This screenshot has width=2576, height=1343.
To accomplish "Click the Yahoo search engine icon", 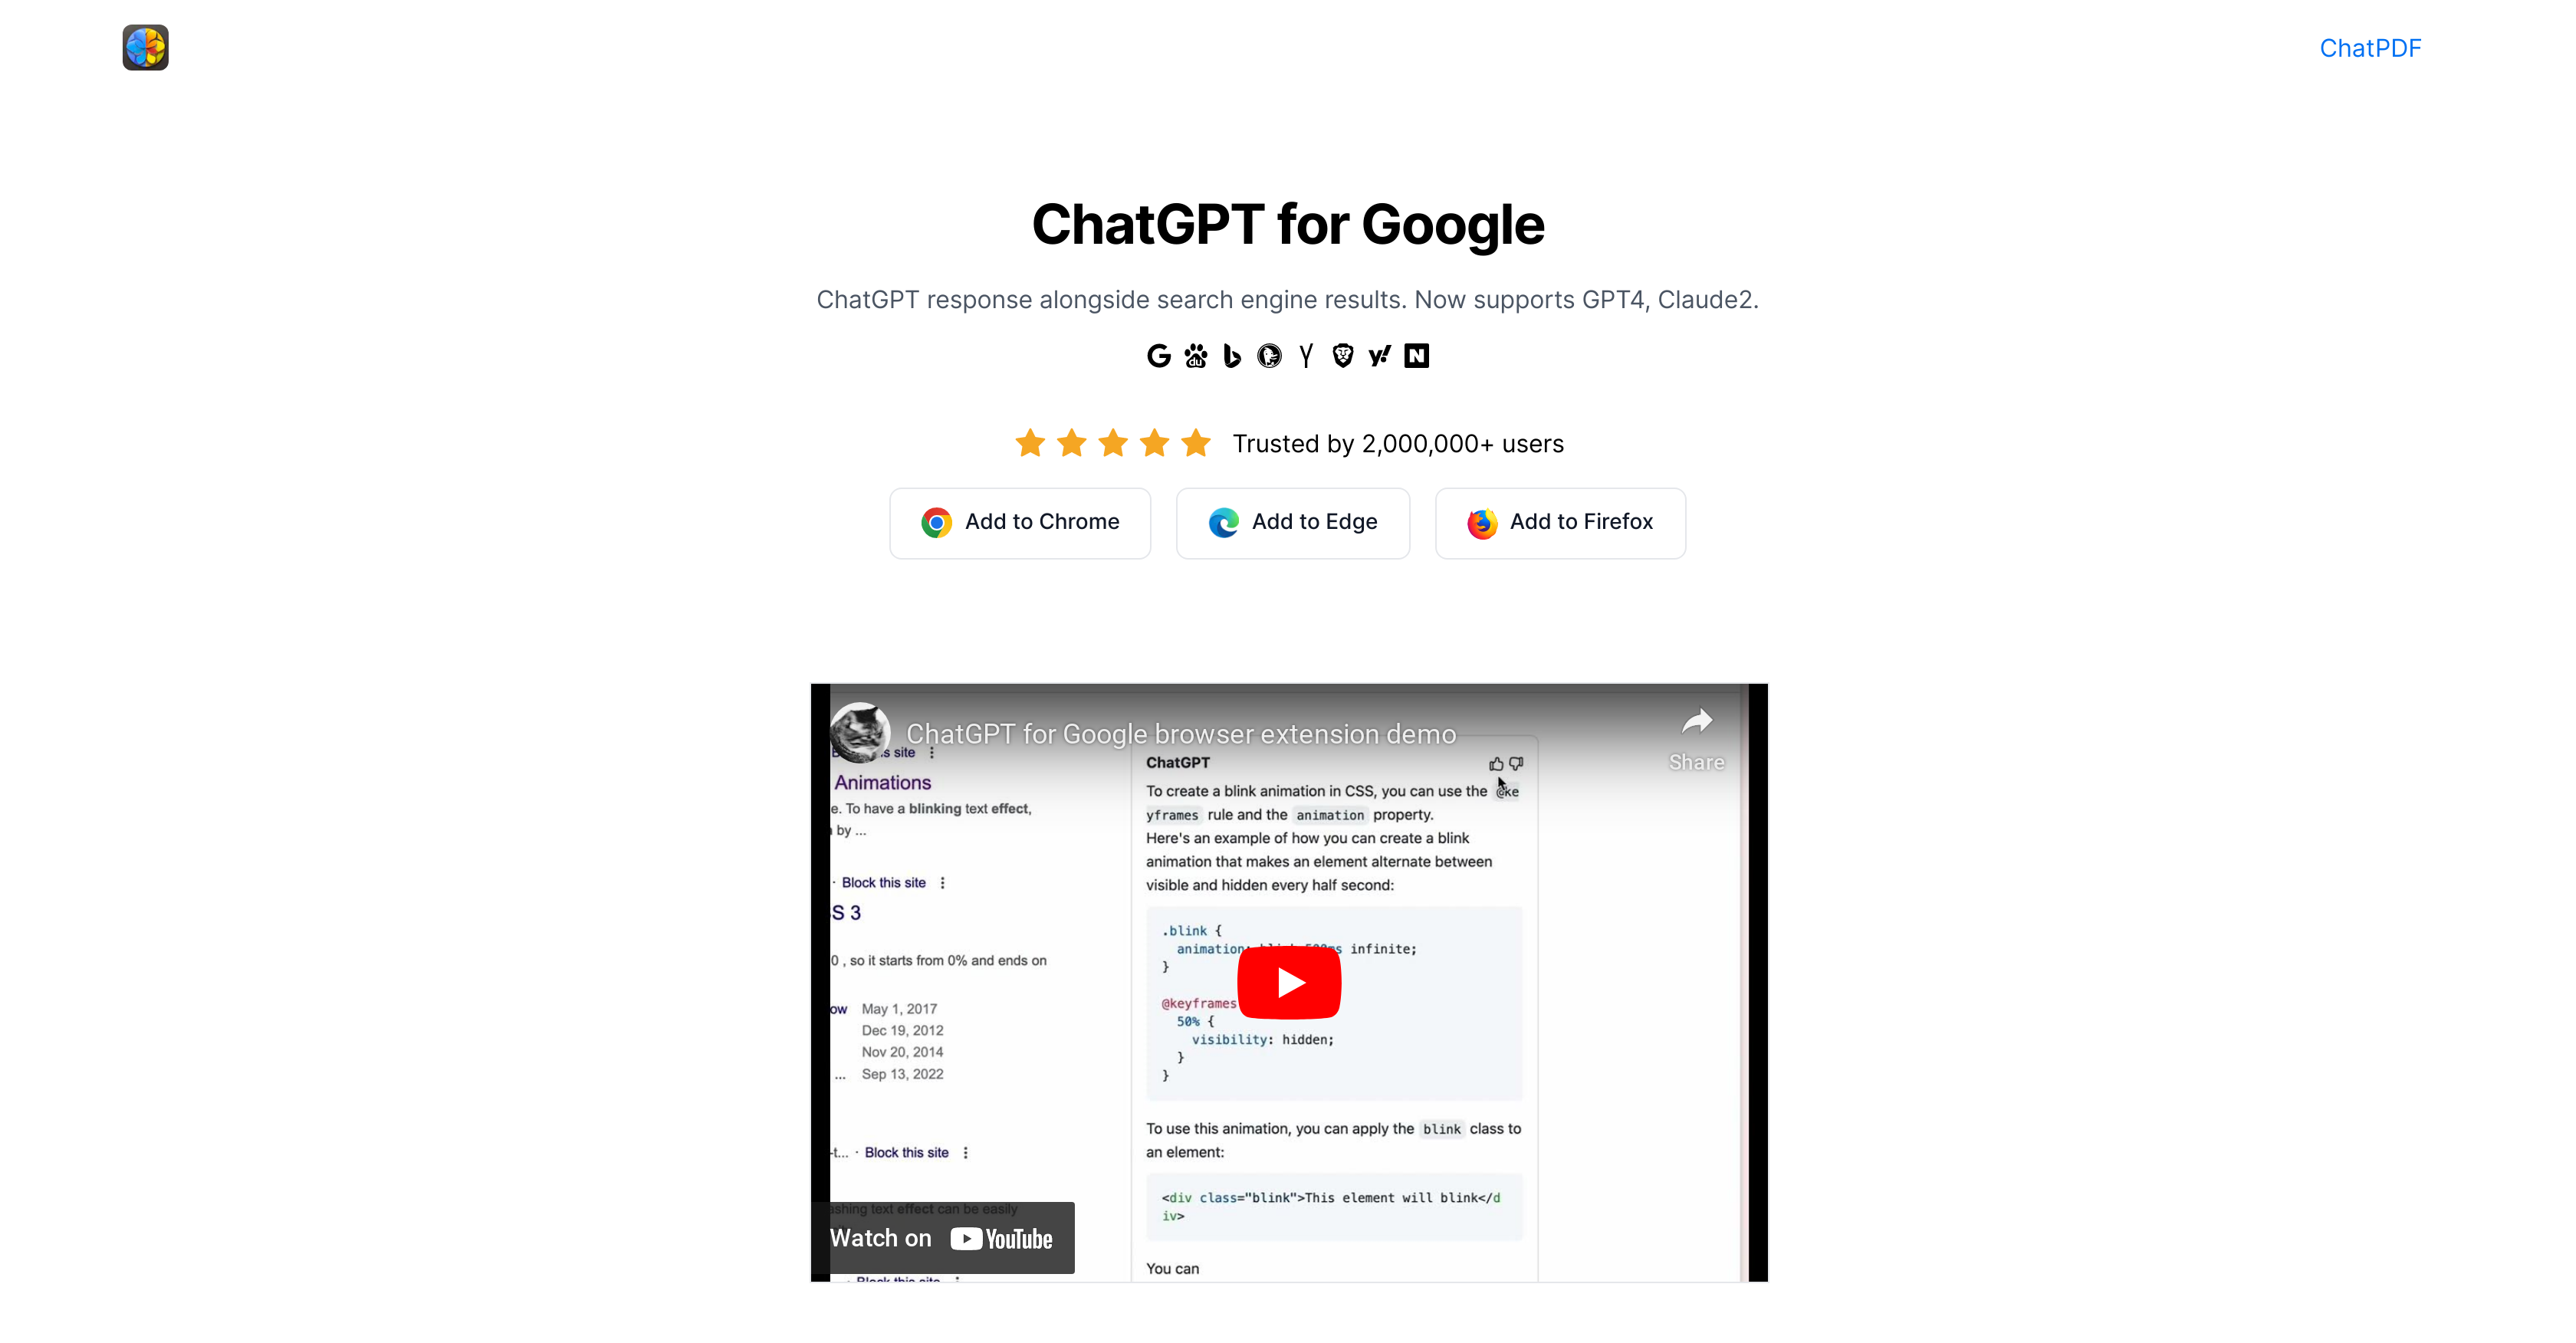I will [1380, 356].
